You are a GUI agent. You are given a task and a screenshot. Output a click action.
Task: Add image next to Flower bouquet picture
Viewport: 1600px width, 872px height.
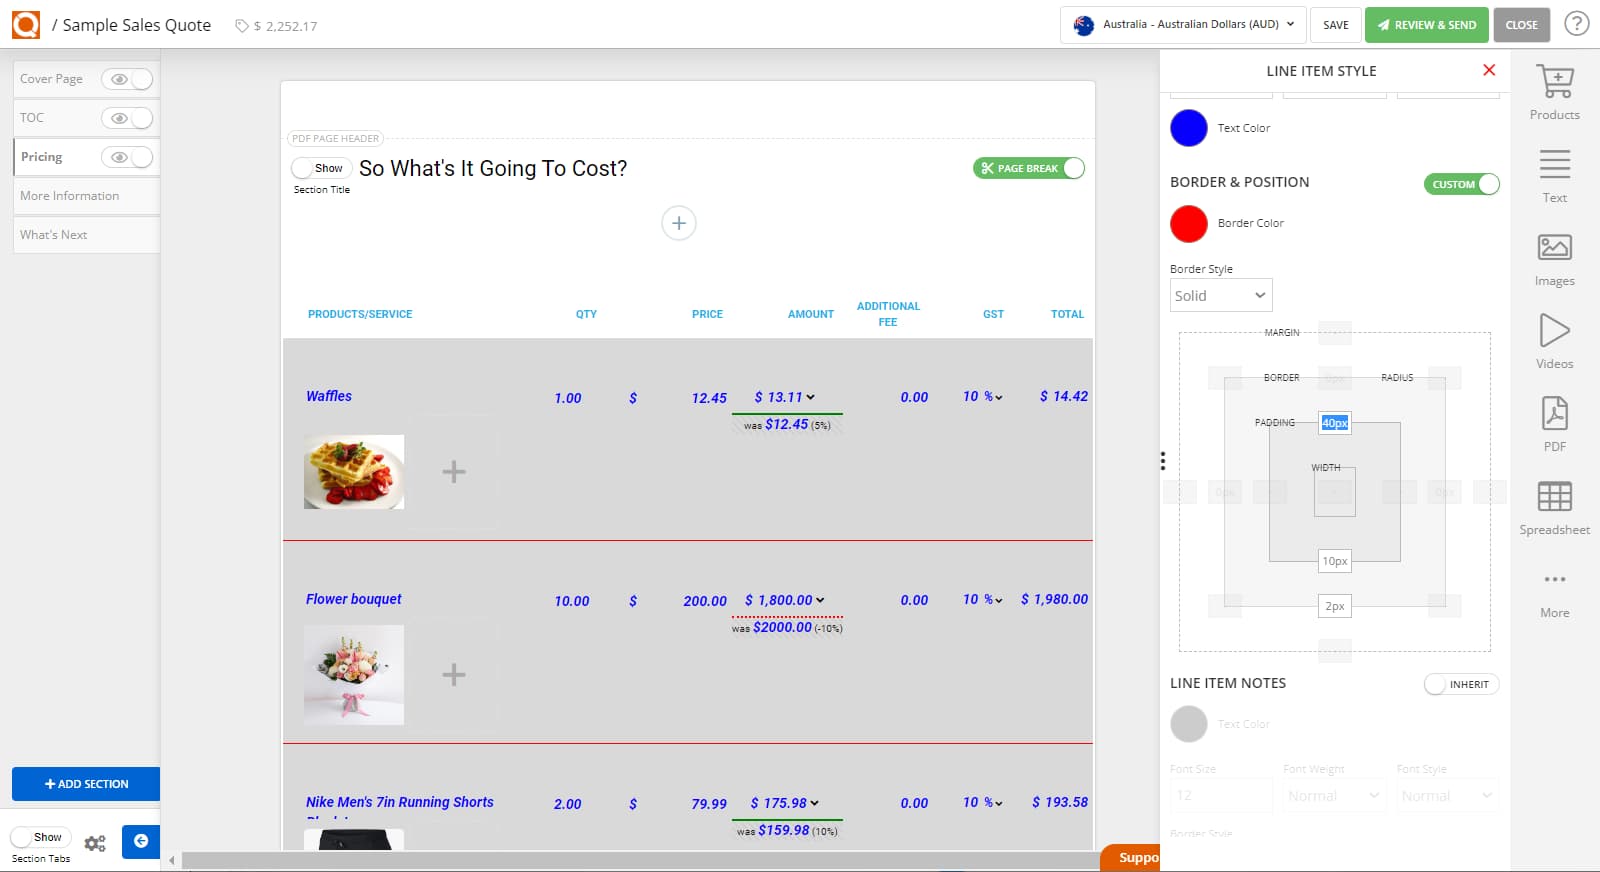click(454, 675)
